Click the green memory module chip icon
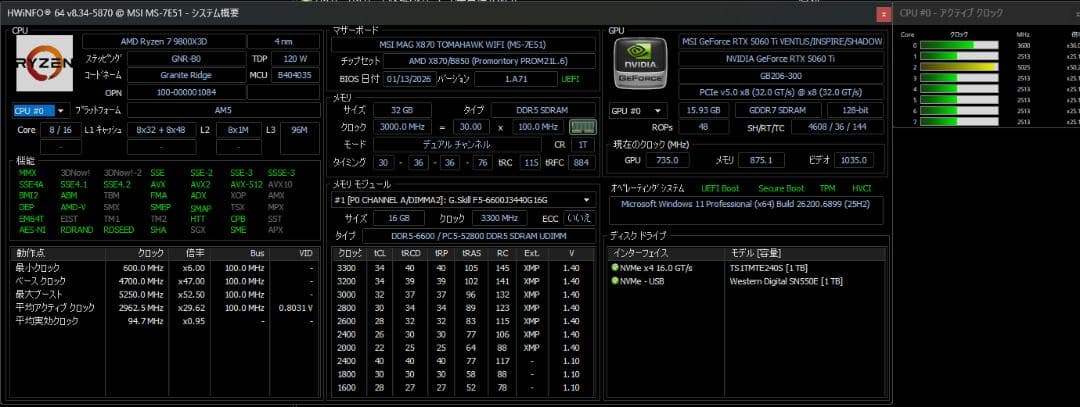1080x407 pixels. (x=583, y=127)
